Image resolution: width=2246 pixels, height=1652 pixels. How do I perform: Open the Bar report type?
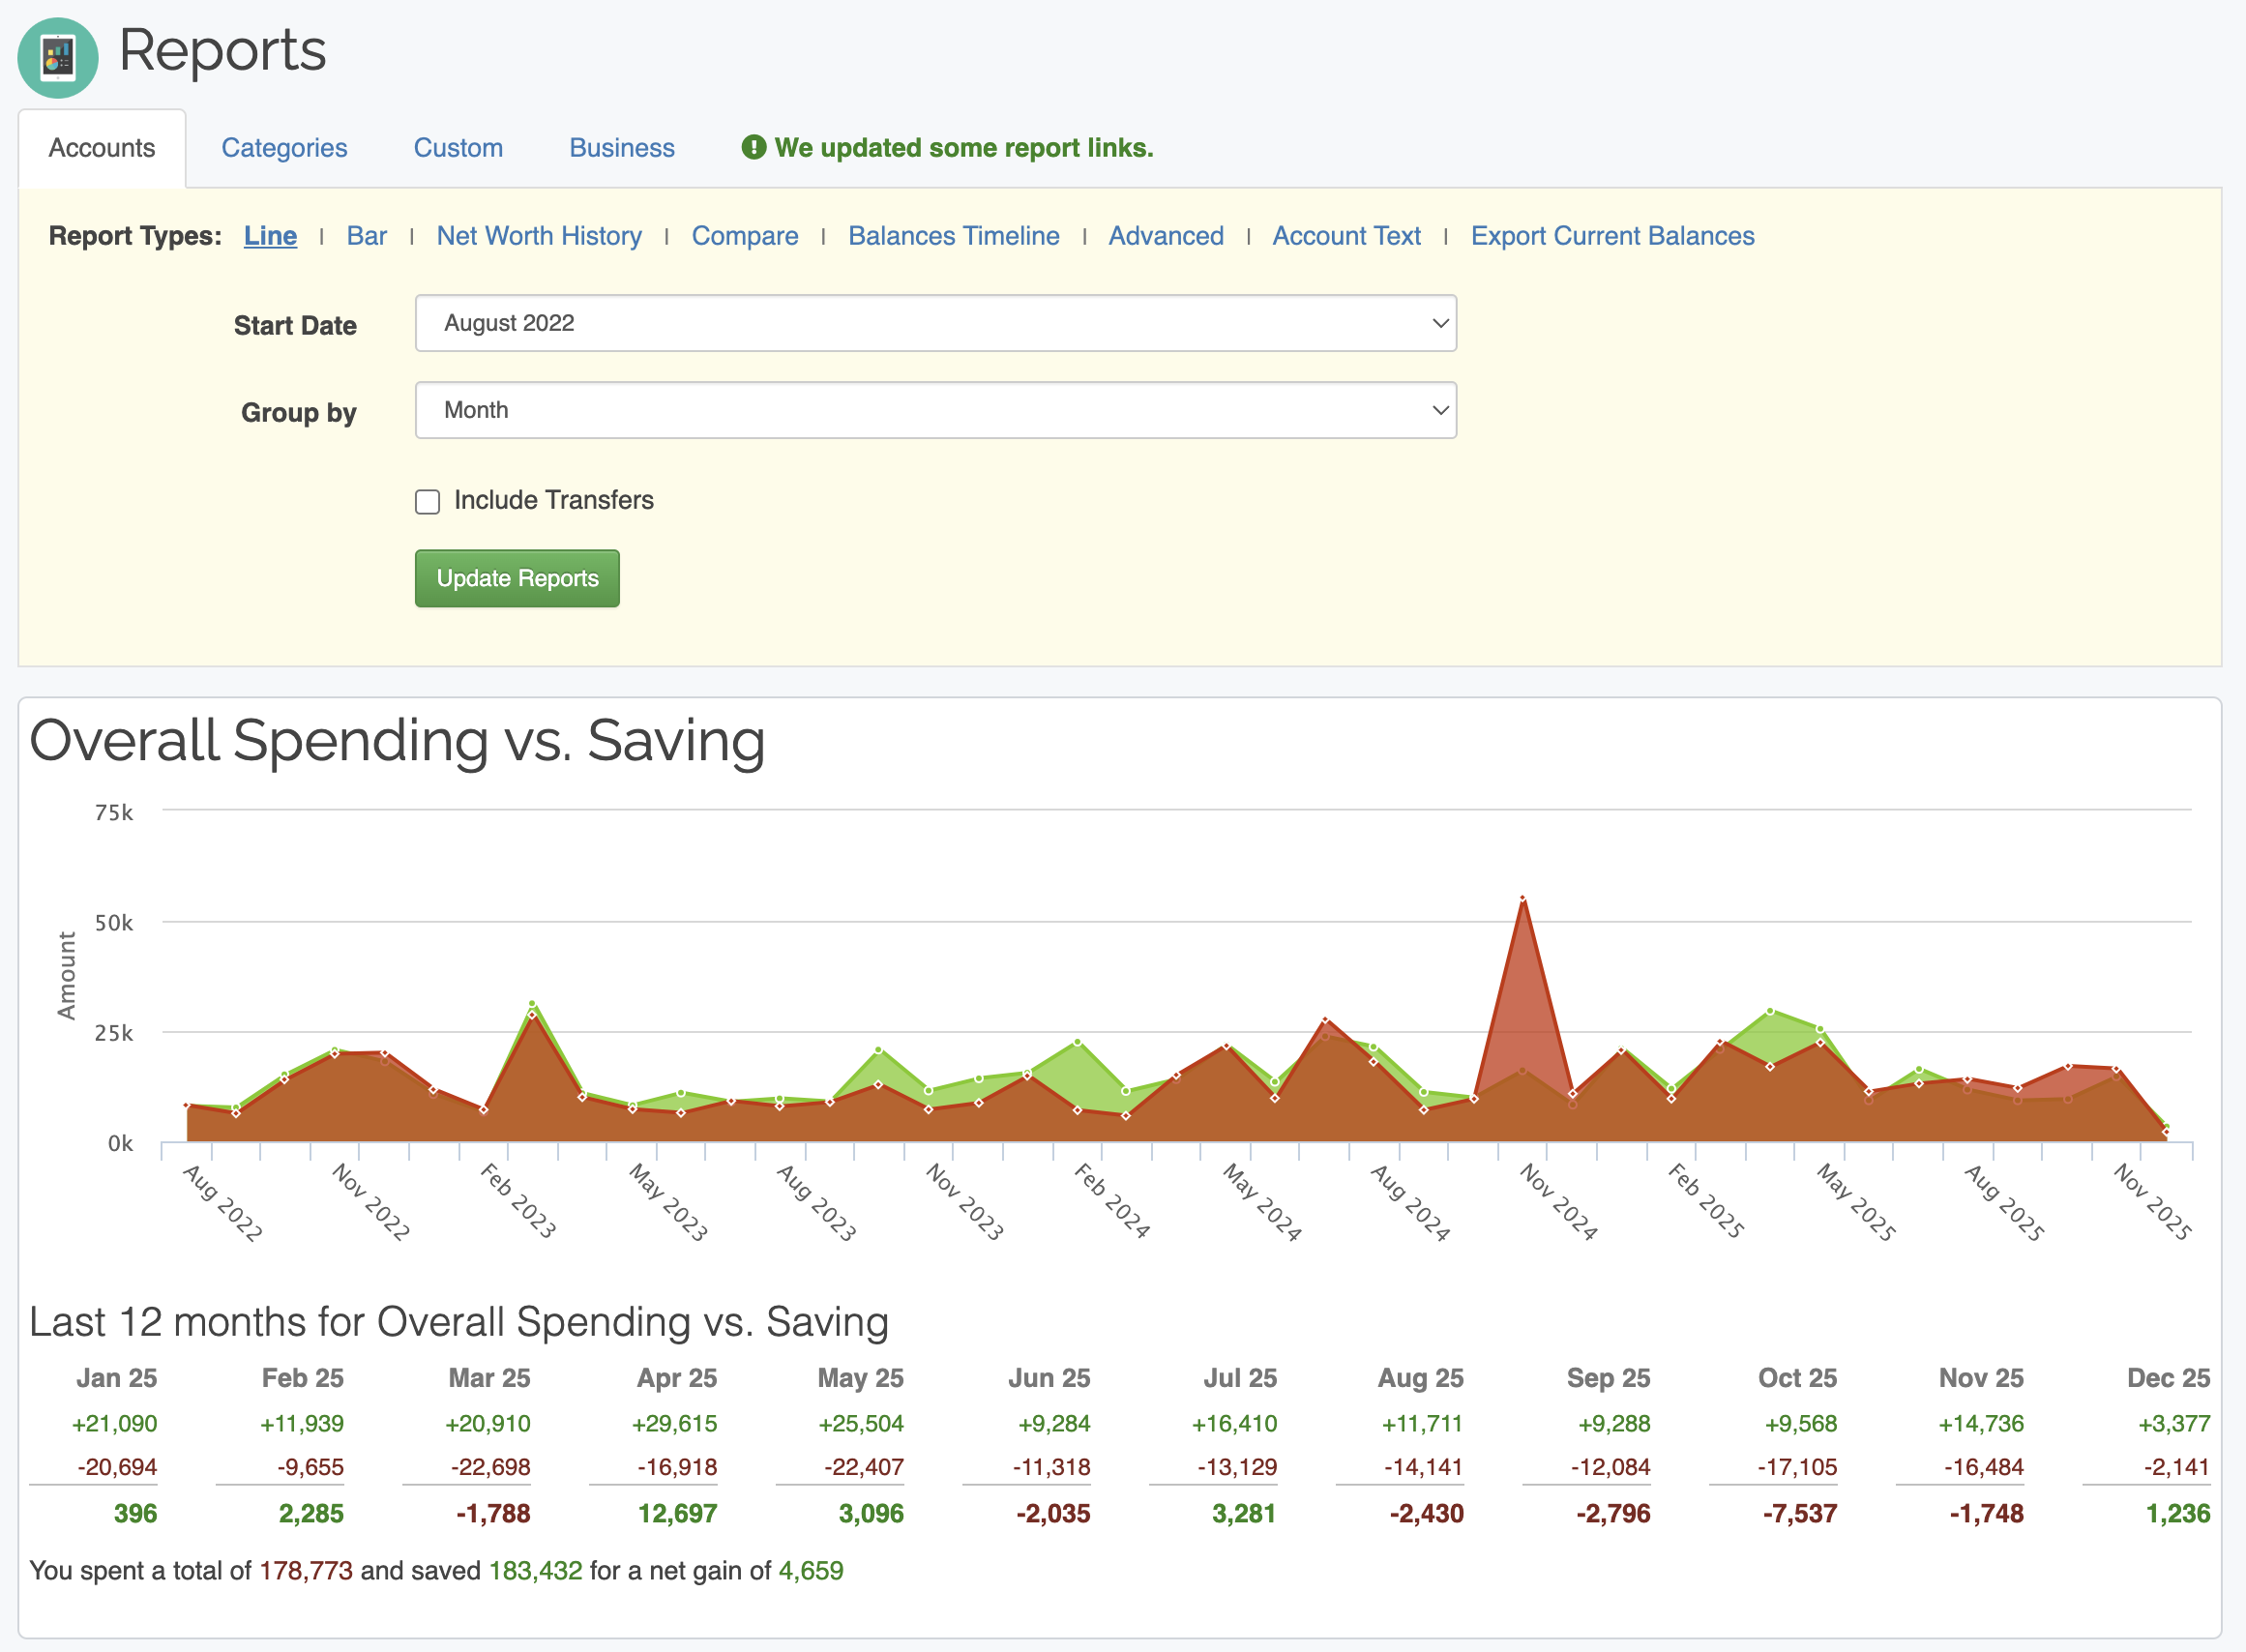(x=366, y=236)
